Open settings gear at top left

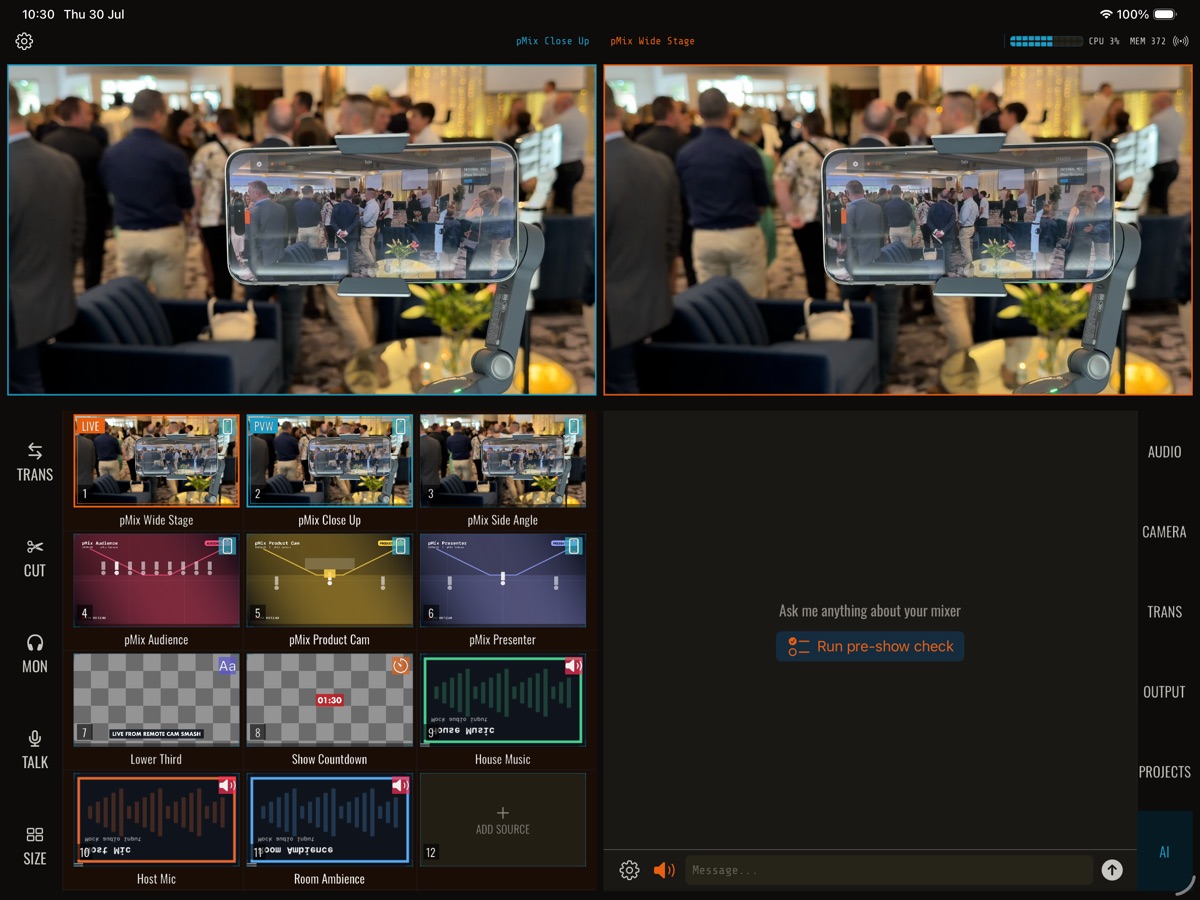pos(24,41)
